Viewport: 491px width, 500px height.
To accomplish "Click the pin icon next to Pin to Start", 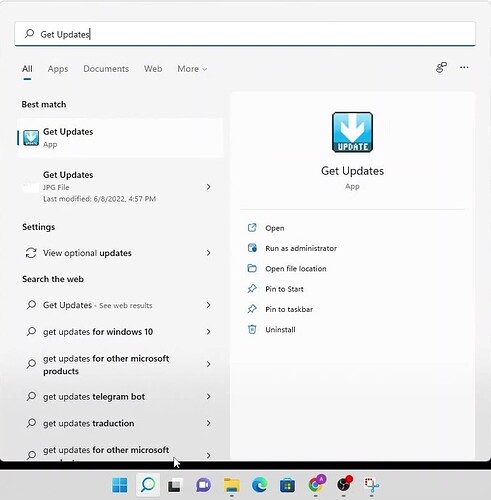I will tap(252, 289).
